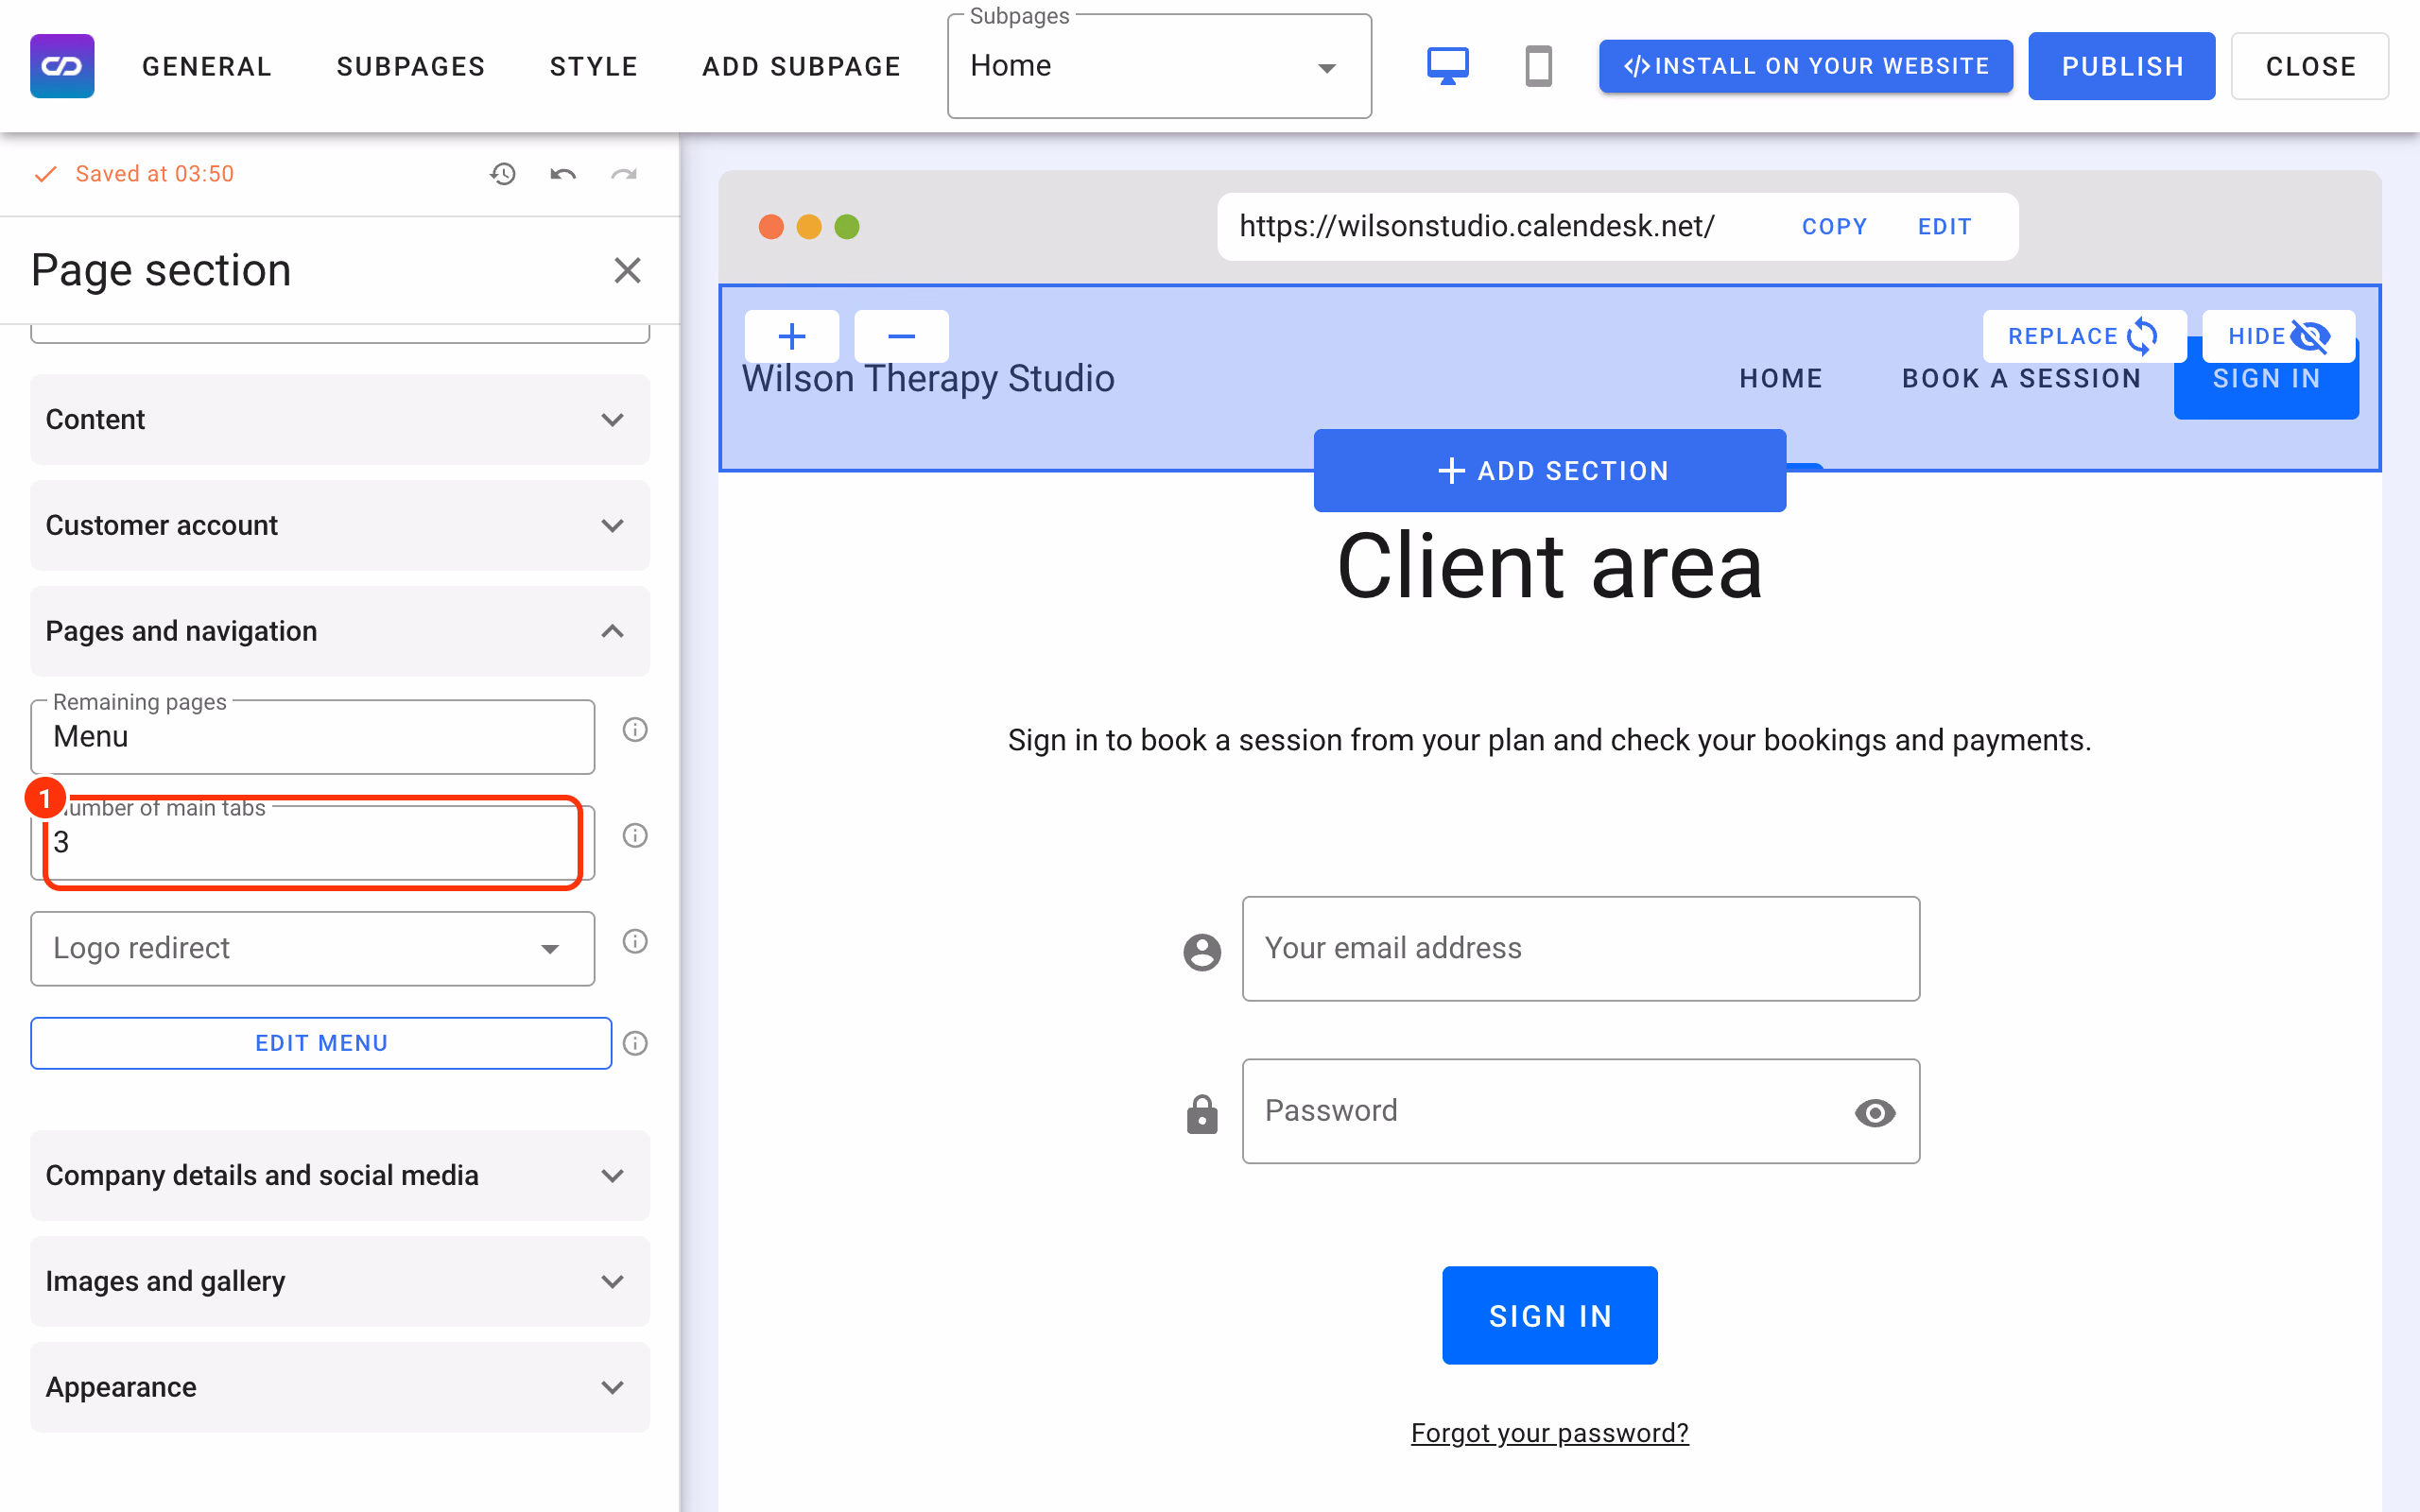Image resolution: width=2420 pixels, height=1512 pixels.
Task: Open the Subpages Home dropdown
Action: (x=1159, y=66)
